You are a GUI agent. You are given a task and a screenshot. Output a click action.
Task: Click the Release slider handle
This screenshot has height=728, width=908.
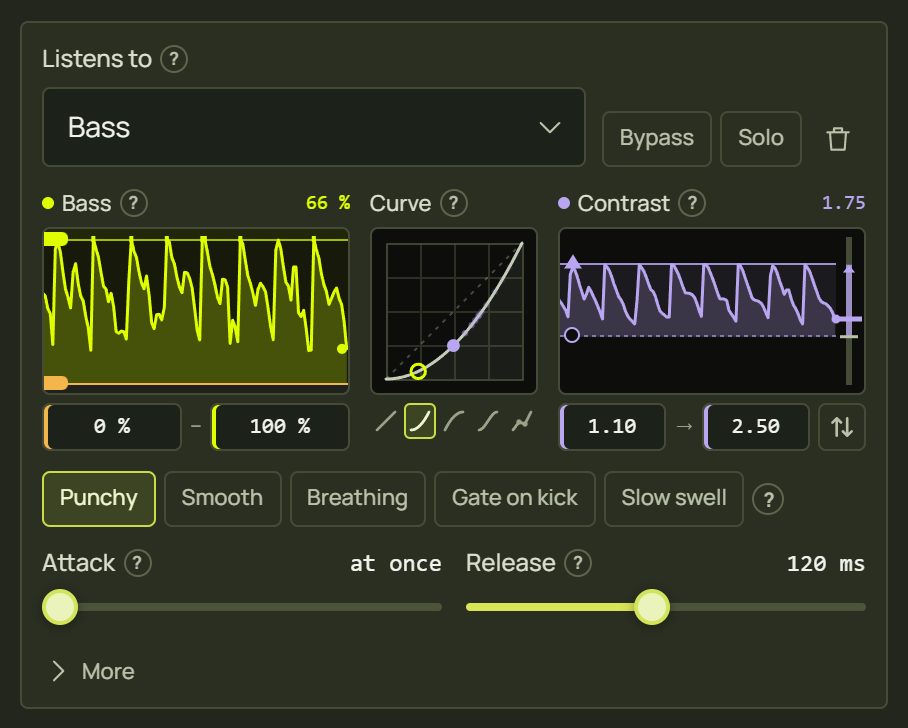point(652,607)
